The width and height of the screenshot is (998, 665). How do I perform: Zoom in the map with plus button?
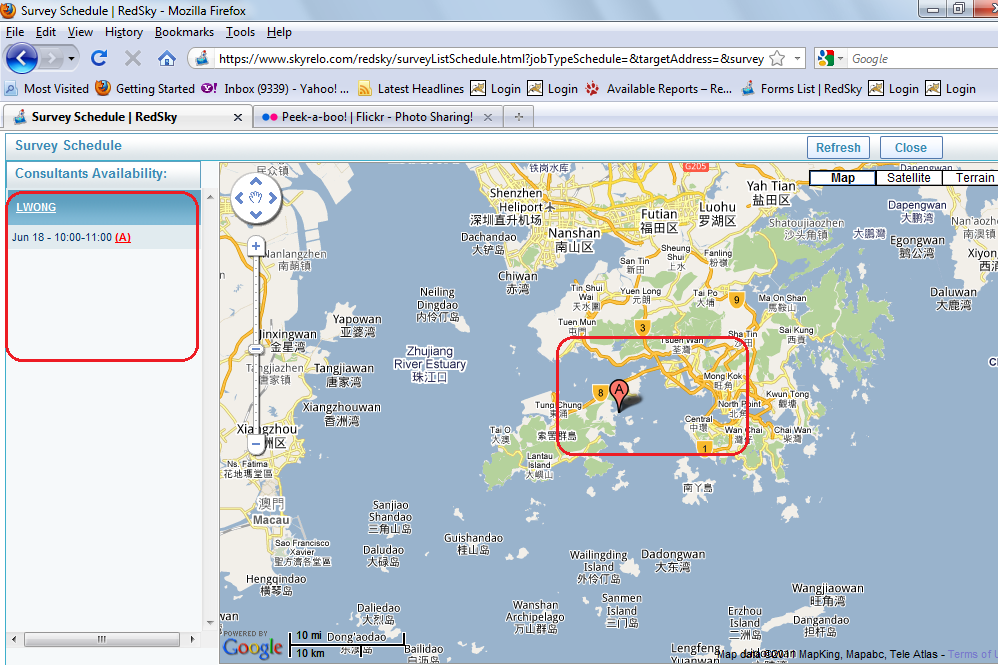pyautogui.click(x=256, y=246)
